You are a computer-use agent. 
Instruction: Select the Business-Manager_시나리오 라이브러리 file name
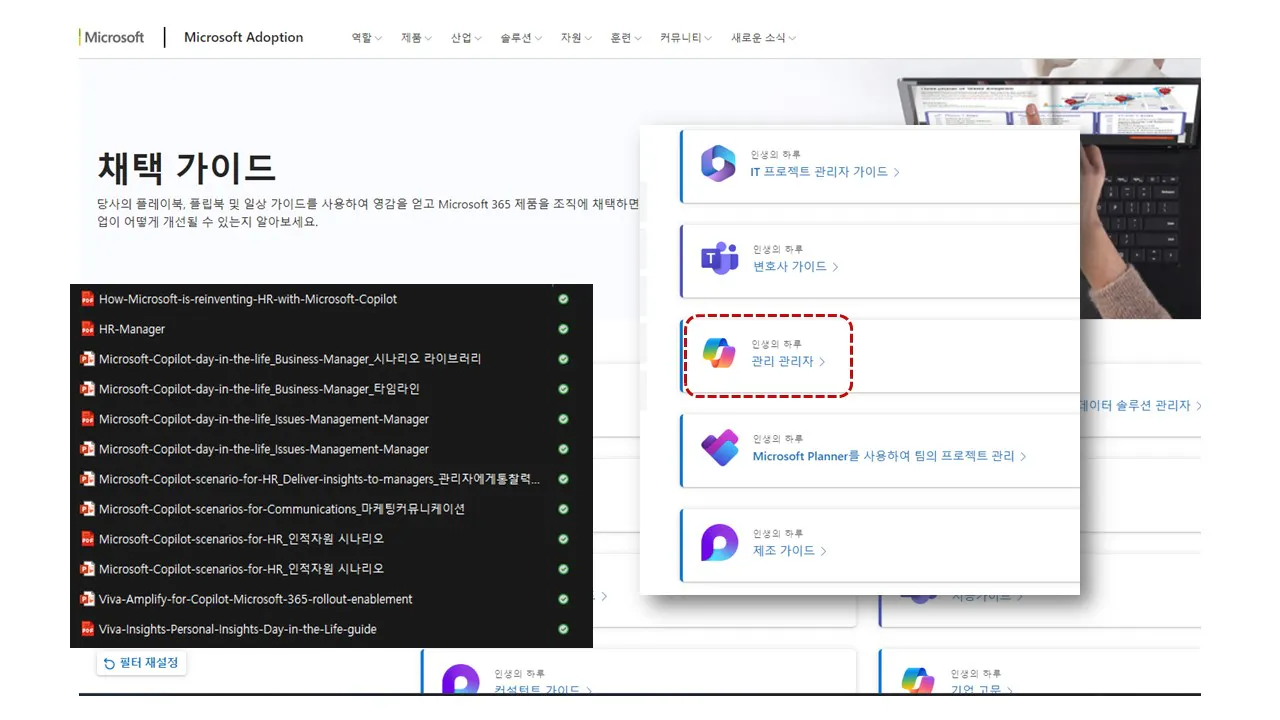click(290, 359)
